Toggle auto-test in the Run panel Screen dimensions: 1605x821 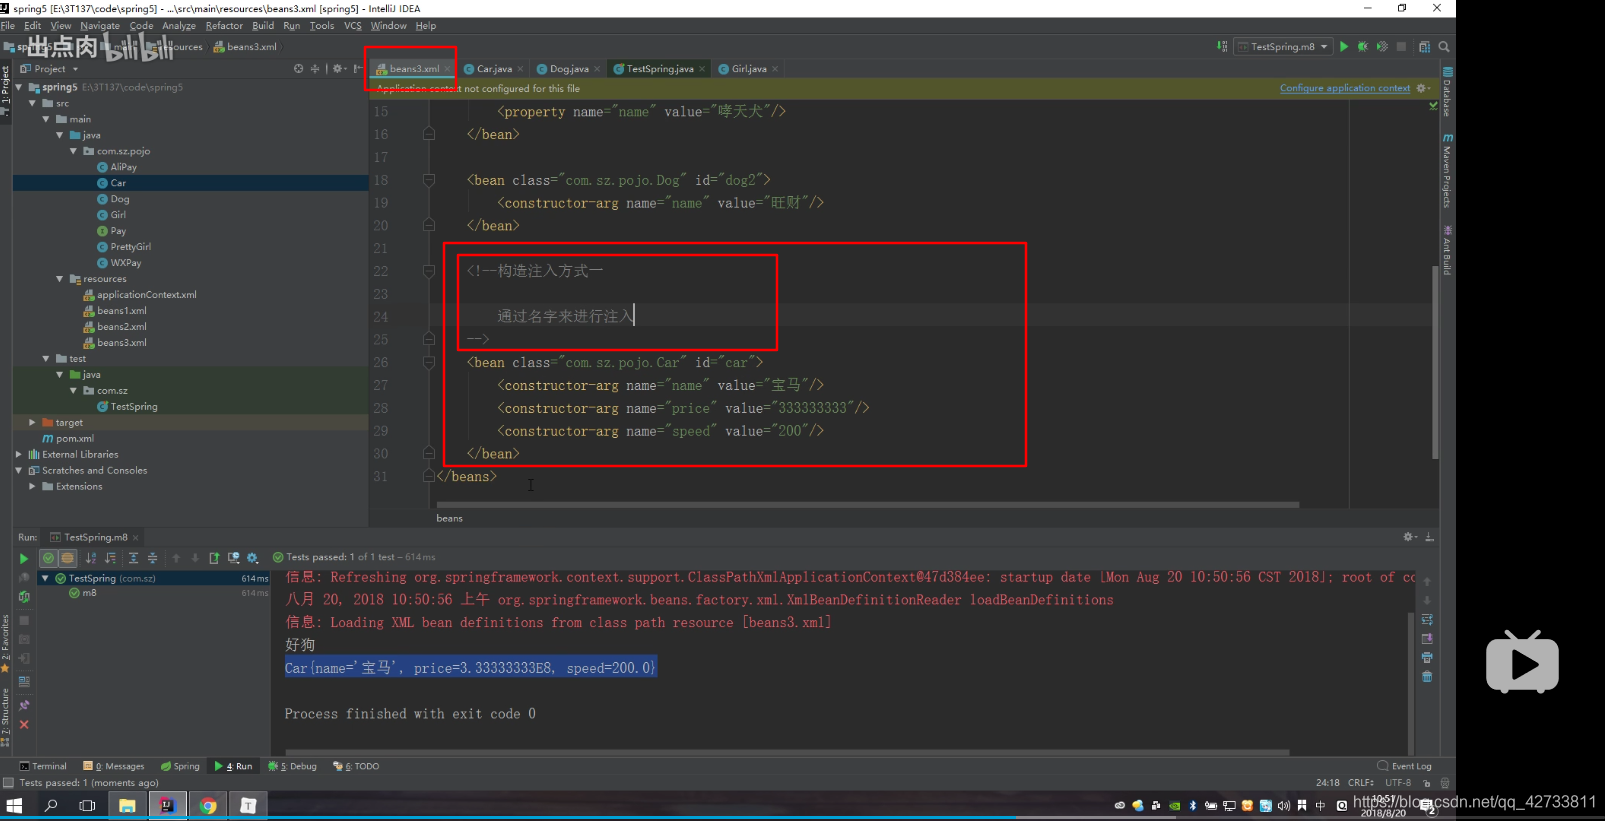pos(24,597)
